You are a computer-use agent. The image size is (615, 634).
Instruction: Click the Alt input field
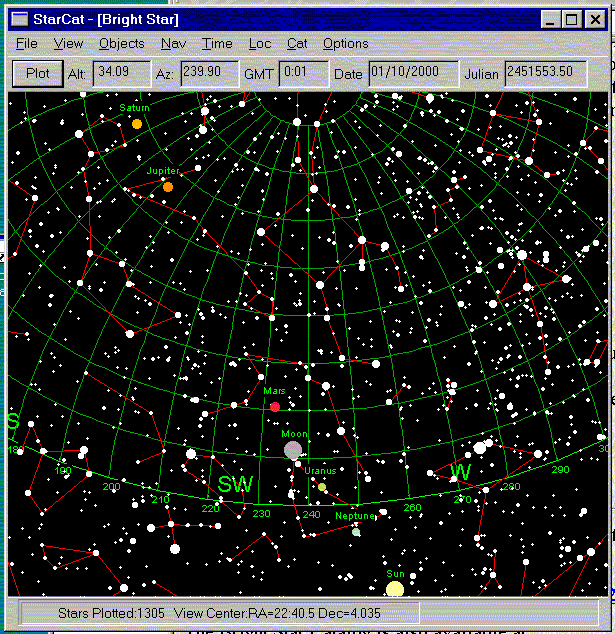point(122,73)
